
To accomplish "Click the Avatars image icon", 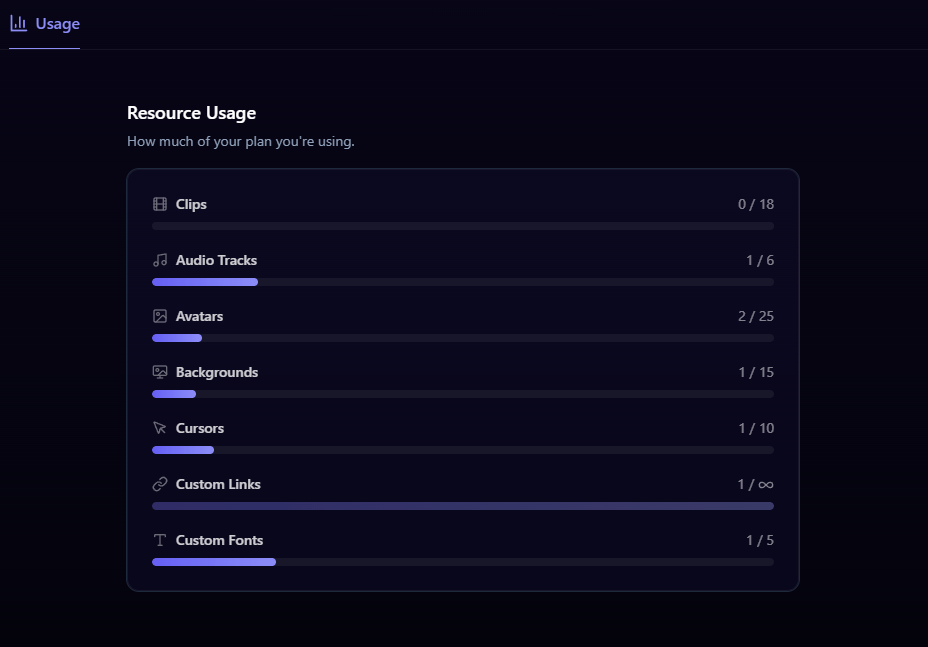I will tap(159, 315).
